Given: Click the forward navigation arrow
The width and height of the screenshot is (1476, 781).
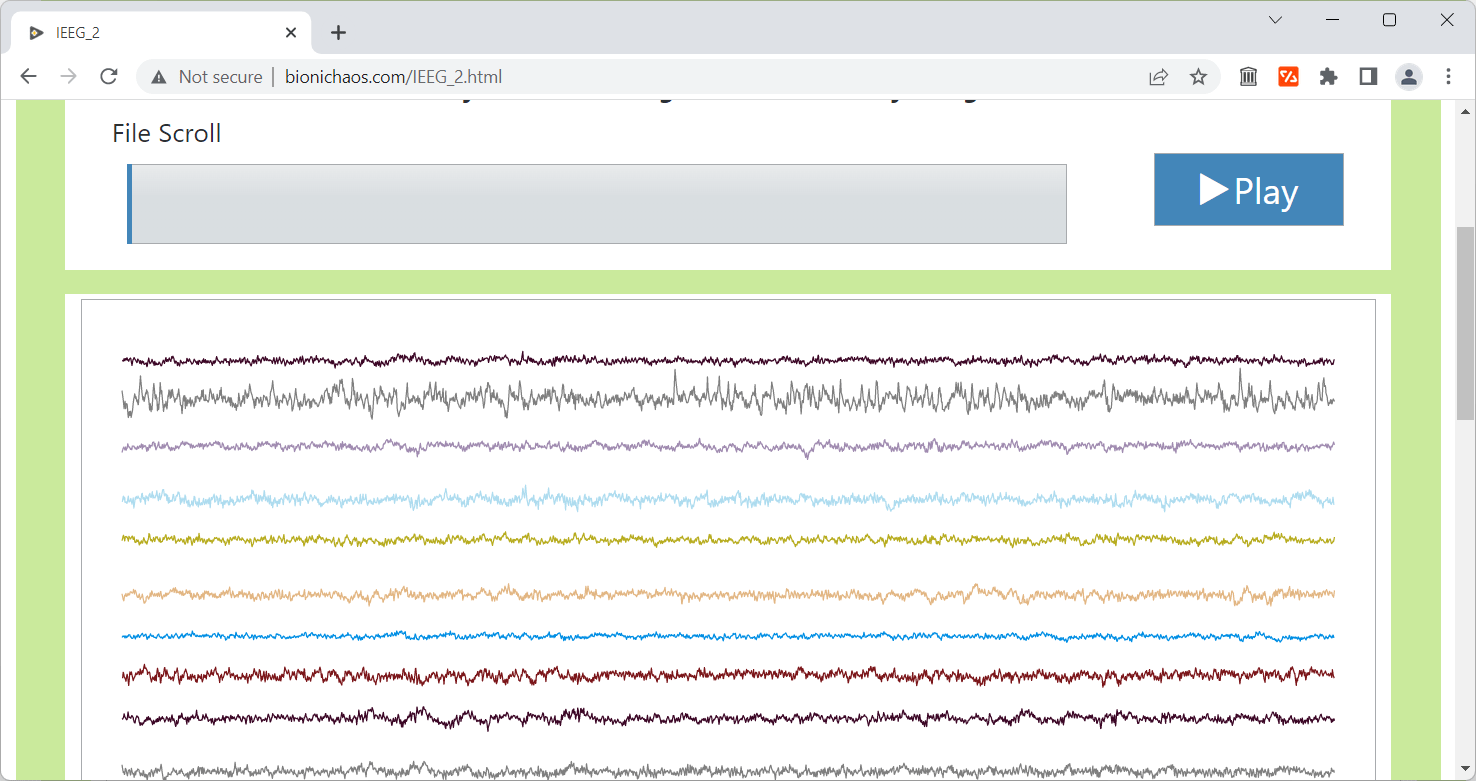Looking at the screenshot, I should [67, 76].
